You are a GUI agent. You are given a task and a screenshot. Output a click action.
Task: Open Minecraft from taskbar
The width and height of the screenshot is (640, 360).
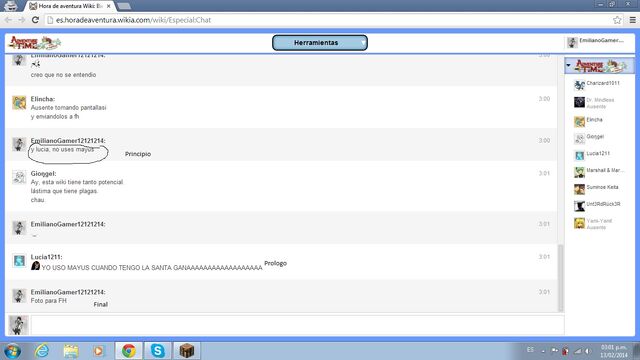[x=187, y=351]
